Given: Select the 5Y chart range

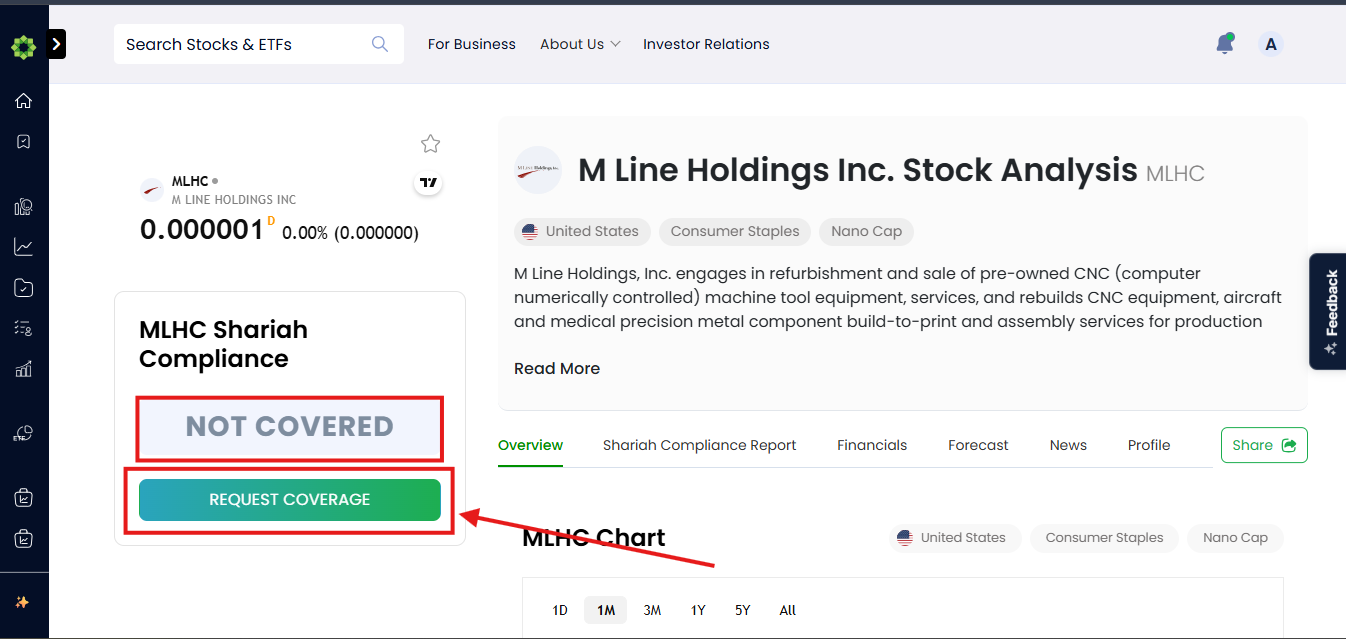Looking at the screenshot, I should tap(742, 610).
